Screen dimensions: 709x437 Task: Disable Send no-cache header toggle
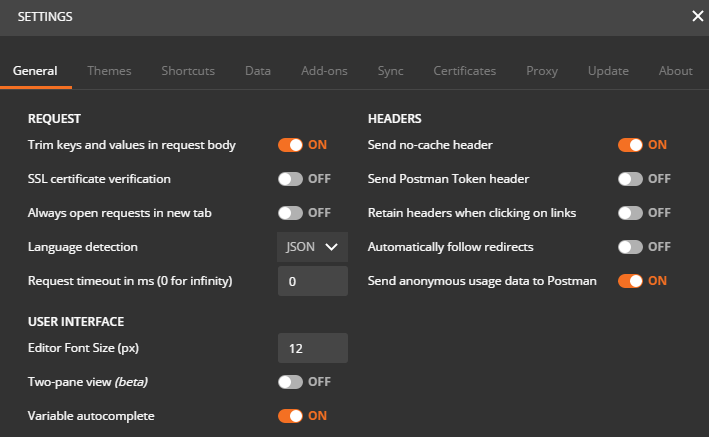630,145
